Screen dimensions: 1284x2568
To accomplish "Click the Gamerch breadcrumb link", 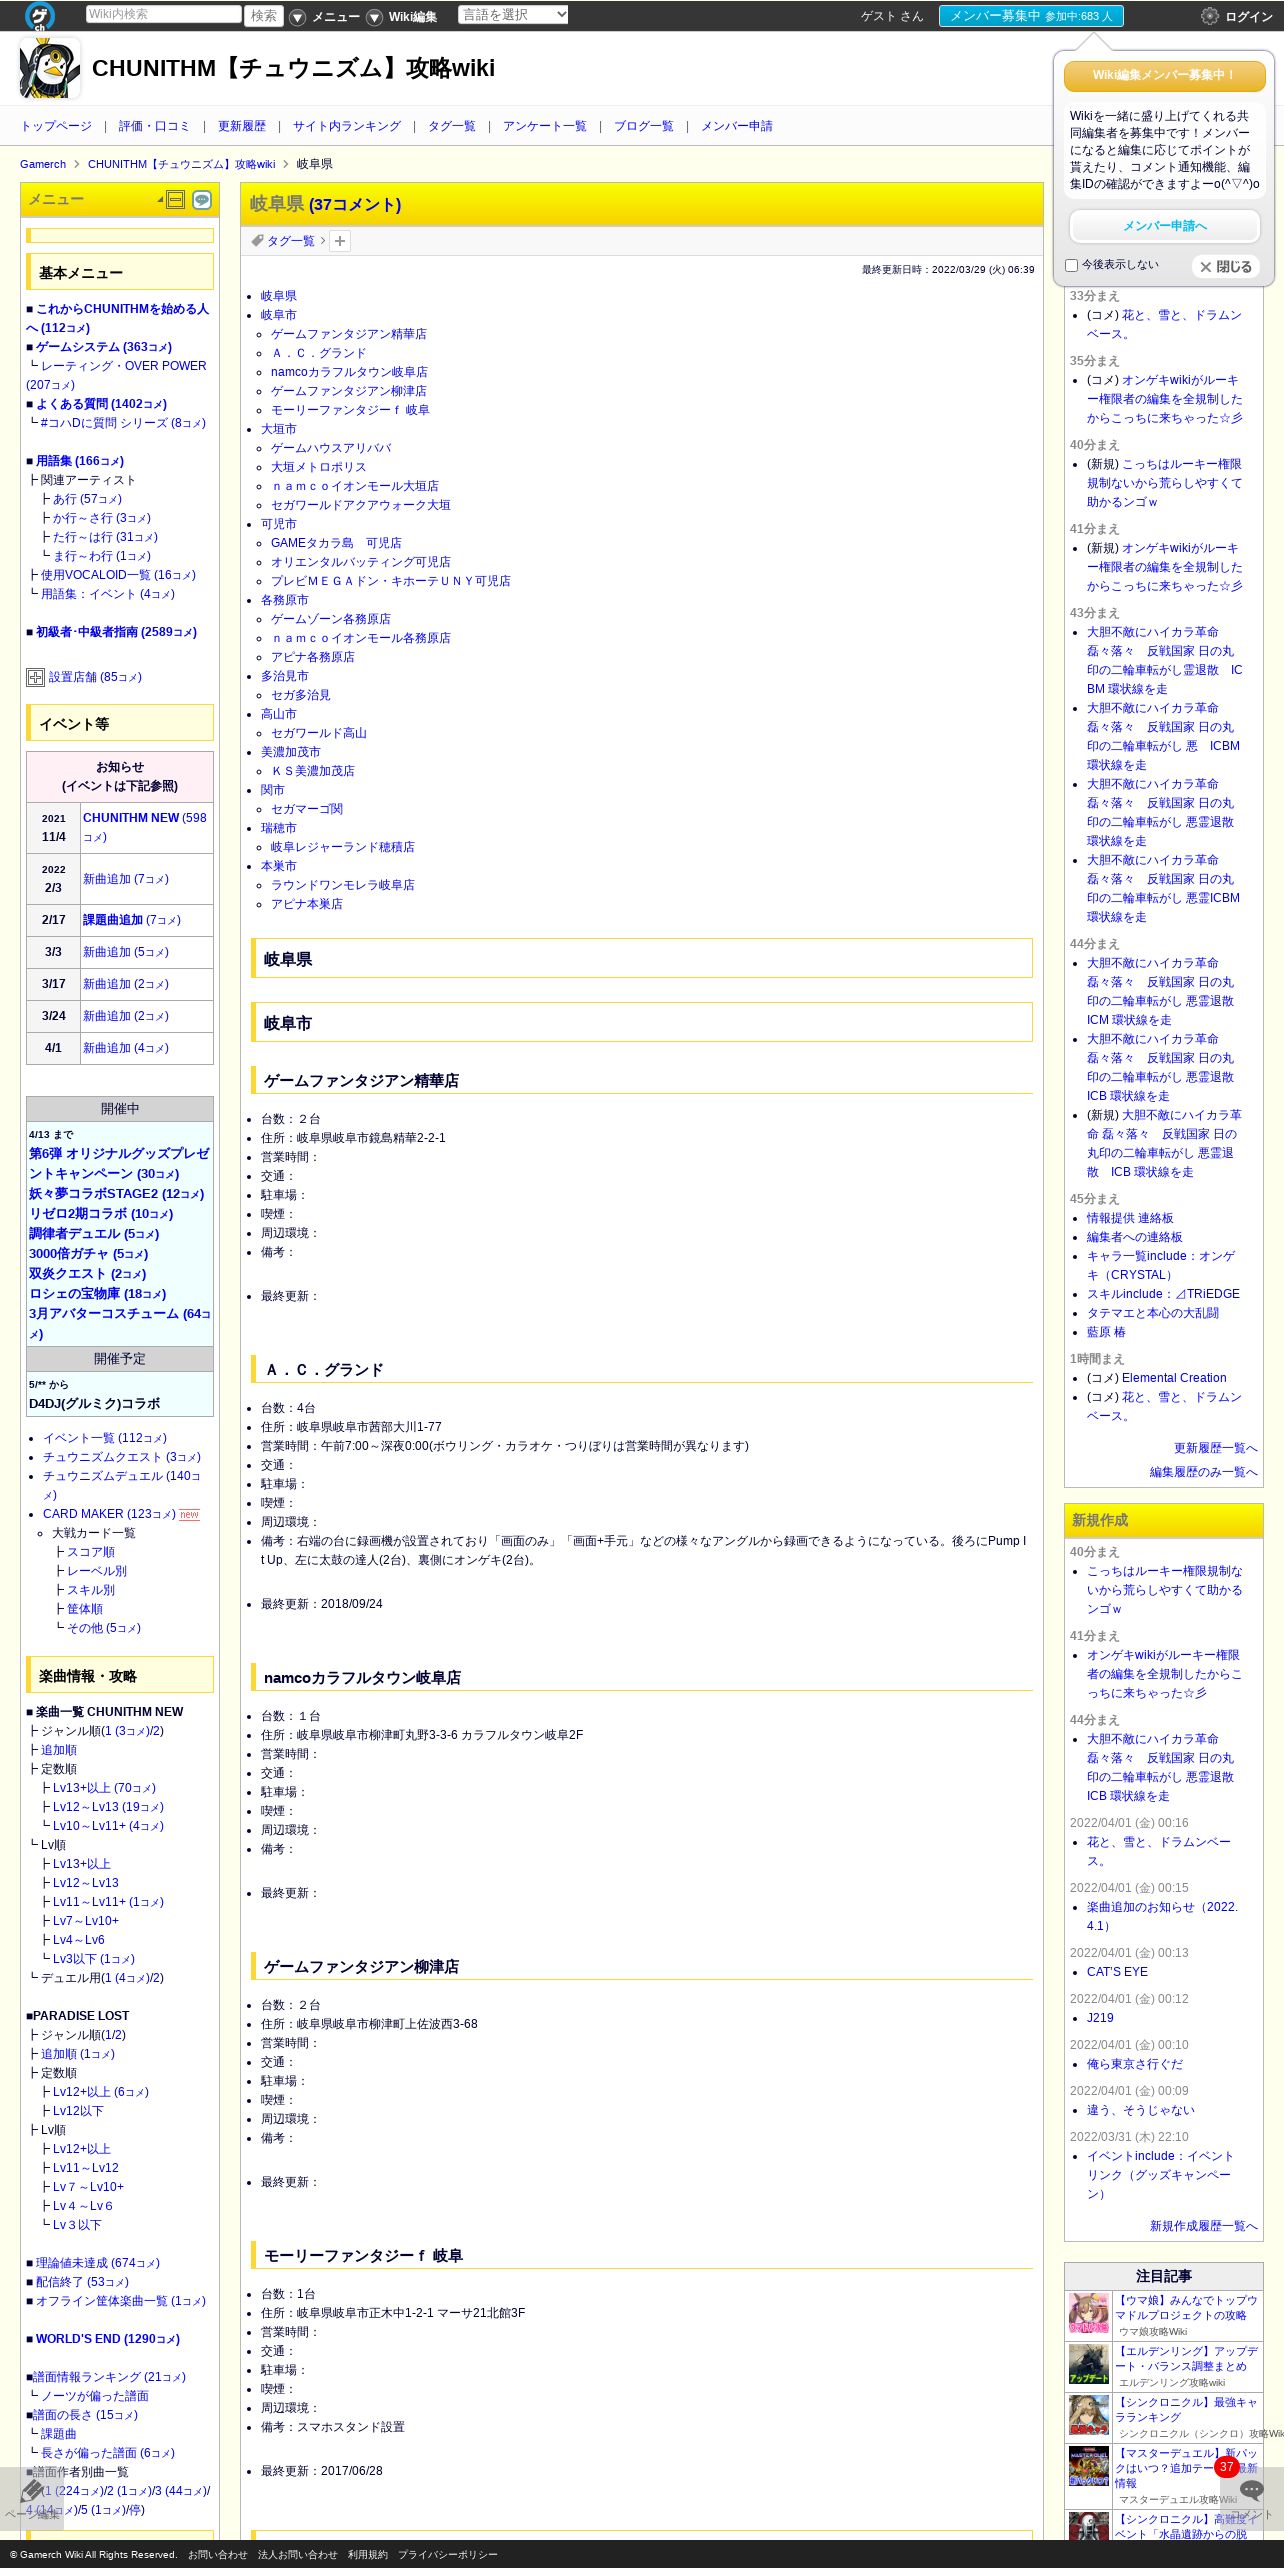I will (43, 164).
